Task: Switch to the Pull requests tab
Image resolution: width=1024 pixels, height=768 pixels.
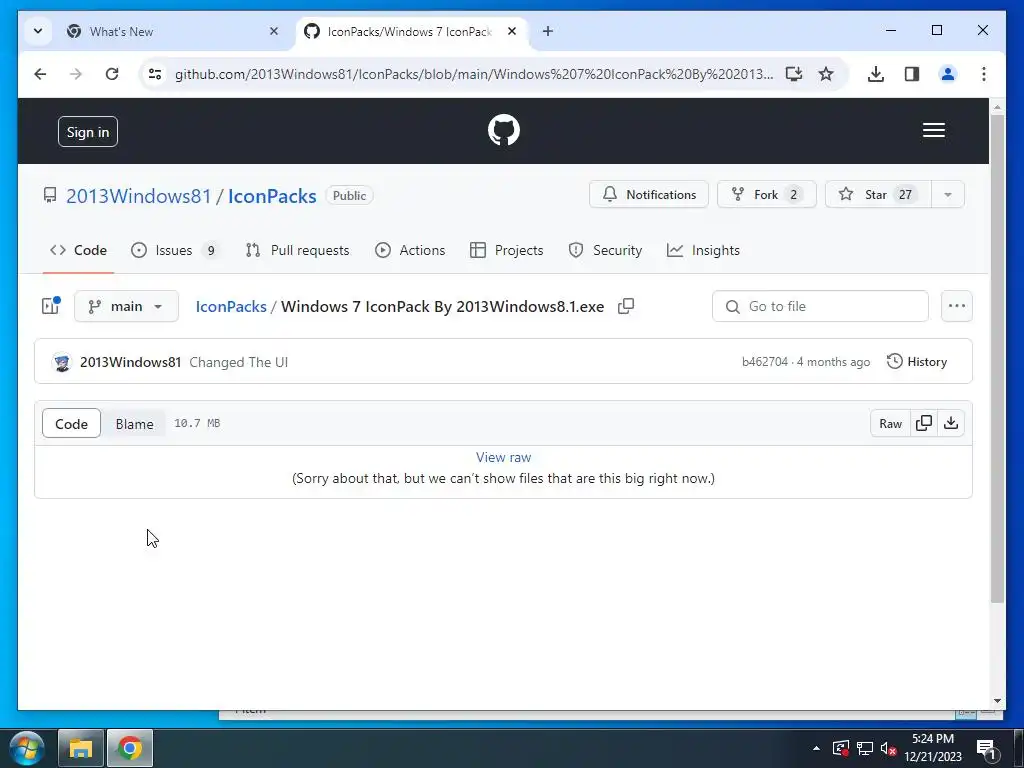Action: tap(297, 250)
